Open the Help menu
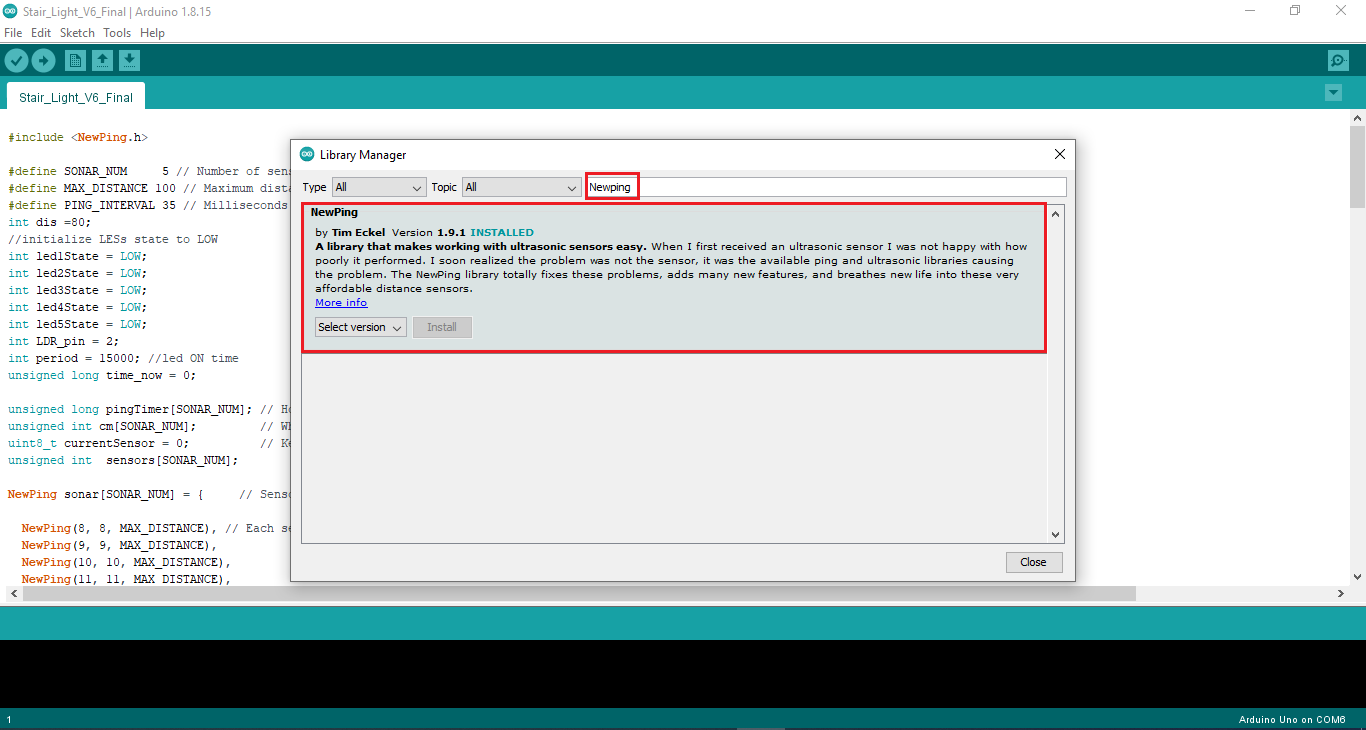 pyautogui.click(x=152, y=33)
